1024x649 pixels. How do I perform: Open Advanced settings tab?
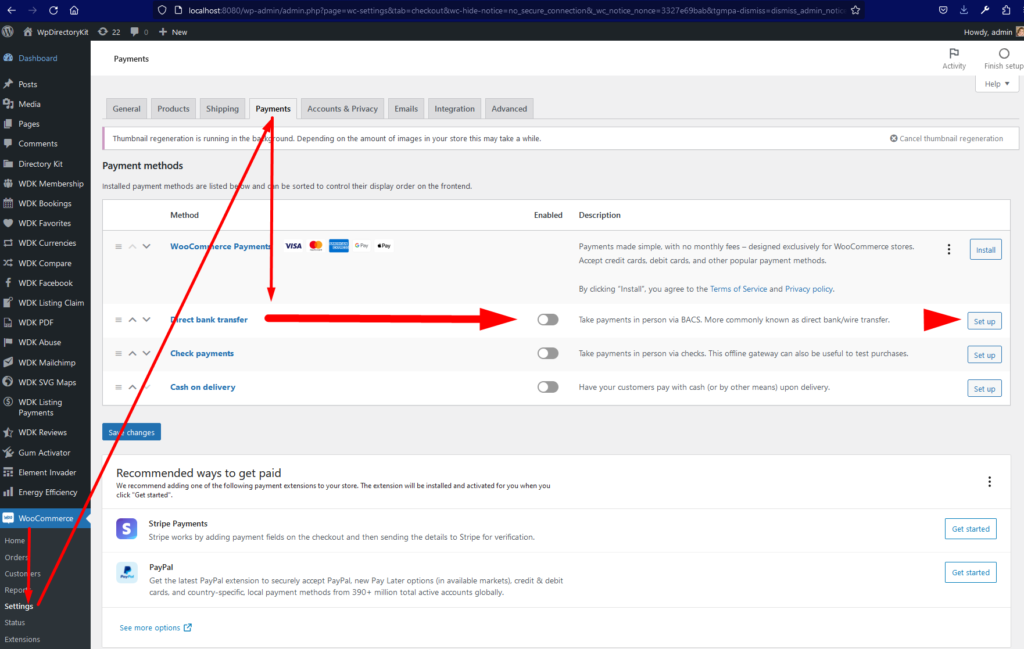(509, 108)
